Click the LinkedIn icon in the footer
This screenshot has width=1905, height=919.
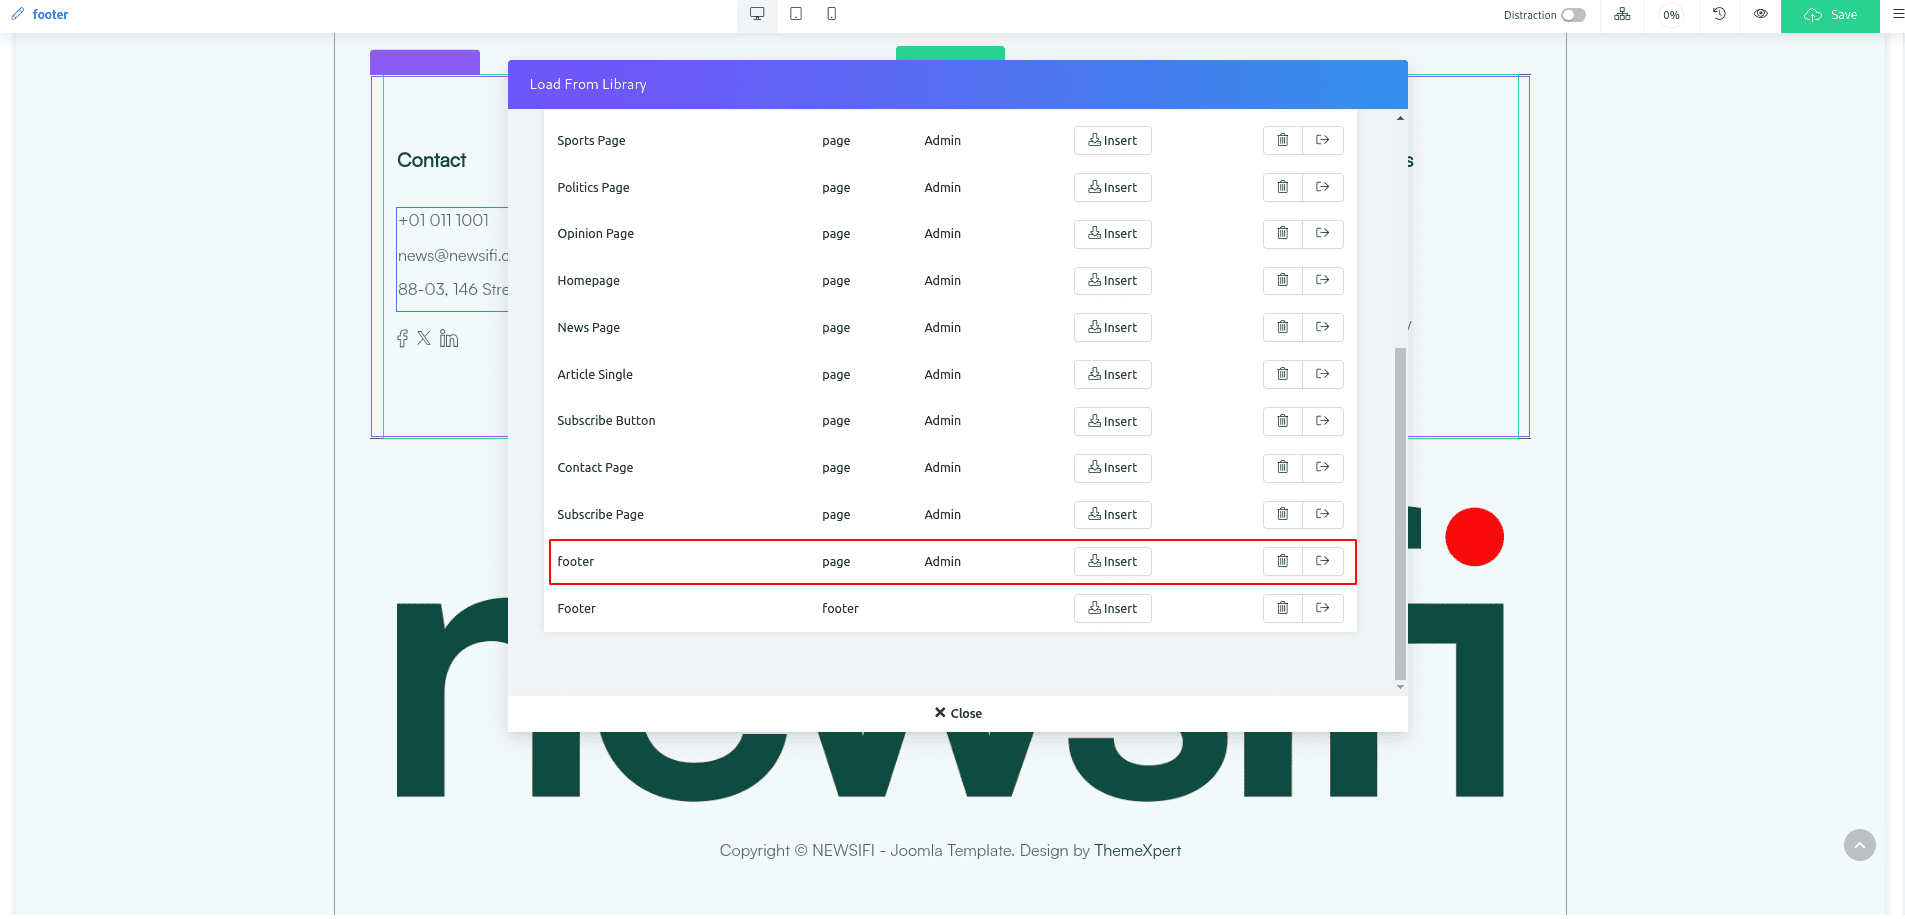coord(449,339)
